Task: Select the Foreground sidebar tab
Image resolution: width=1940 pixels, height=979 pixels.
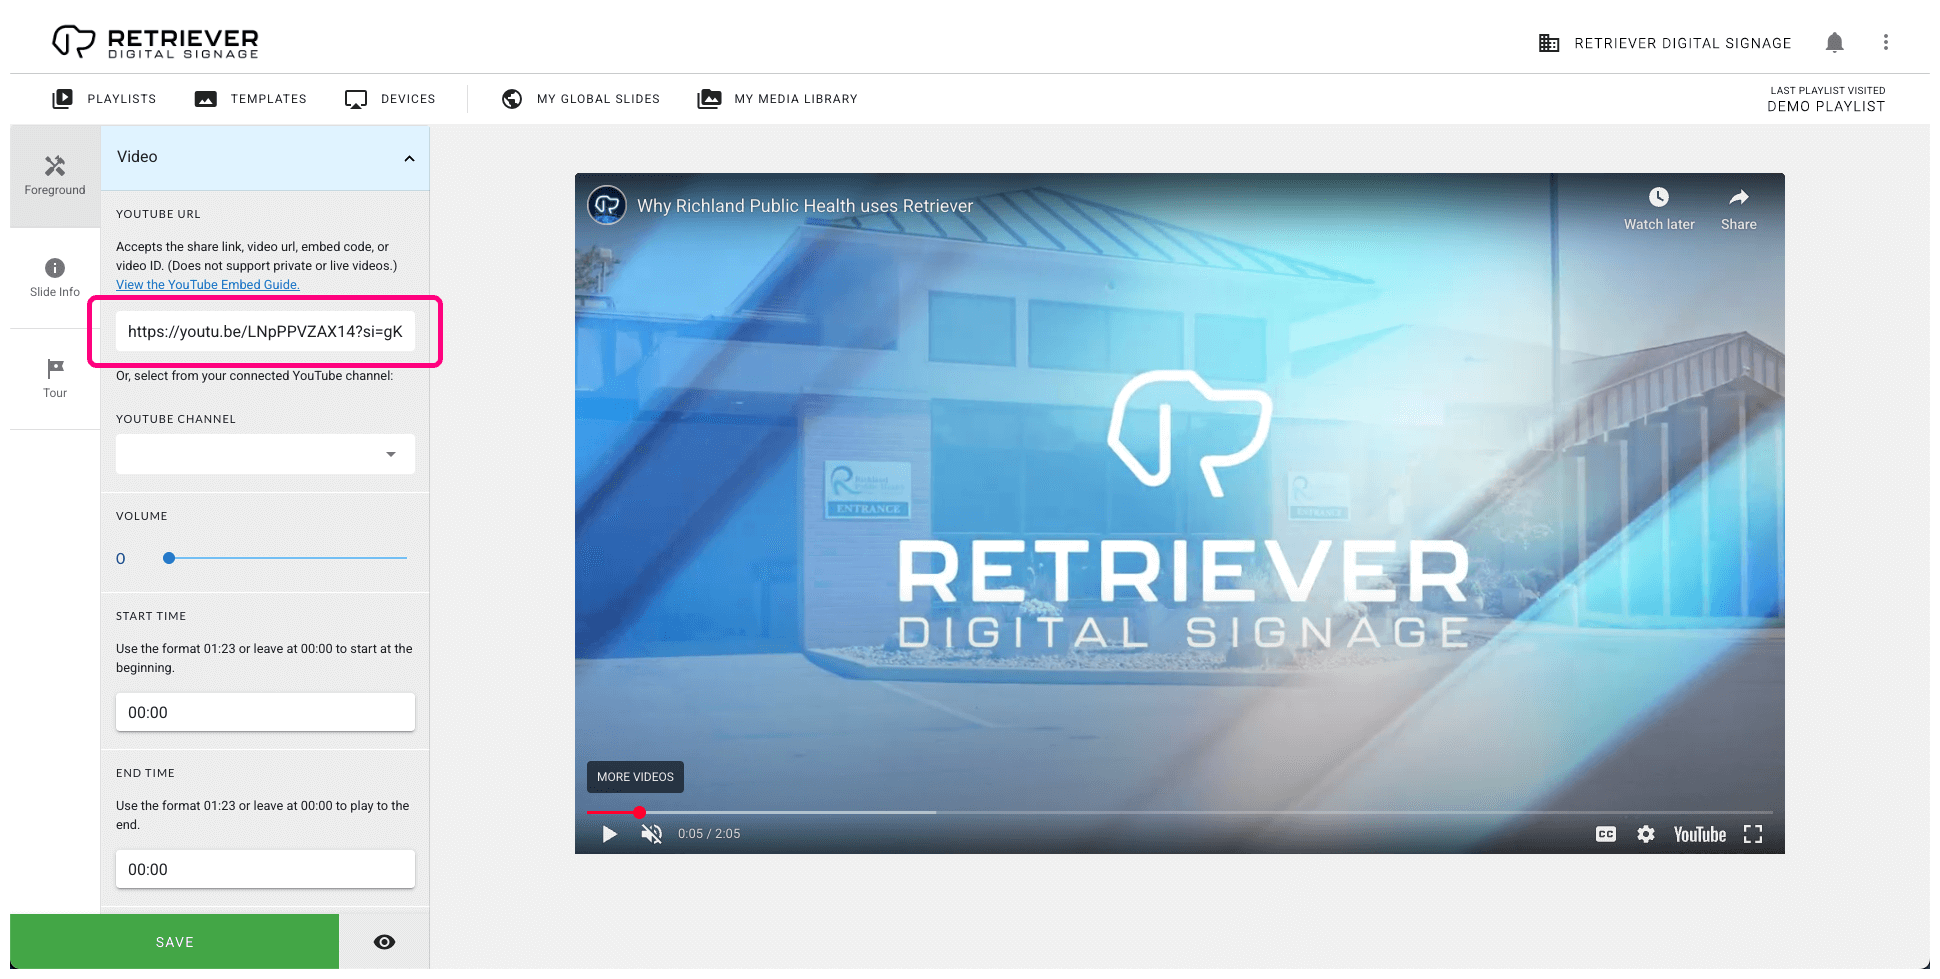Action: (55, 176)
